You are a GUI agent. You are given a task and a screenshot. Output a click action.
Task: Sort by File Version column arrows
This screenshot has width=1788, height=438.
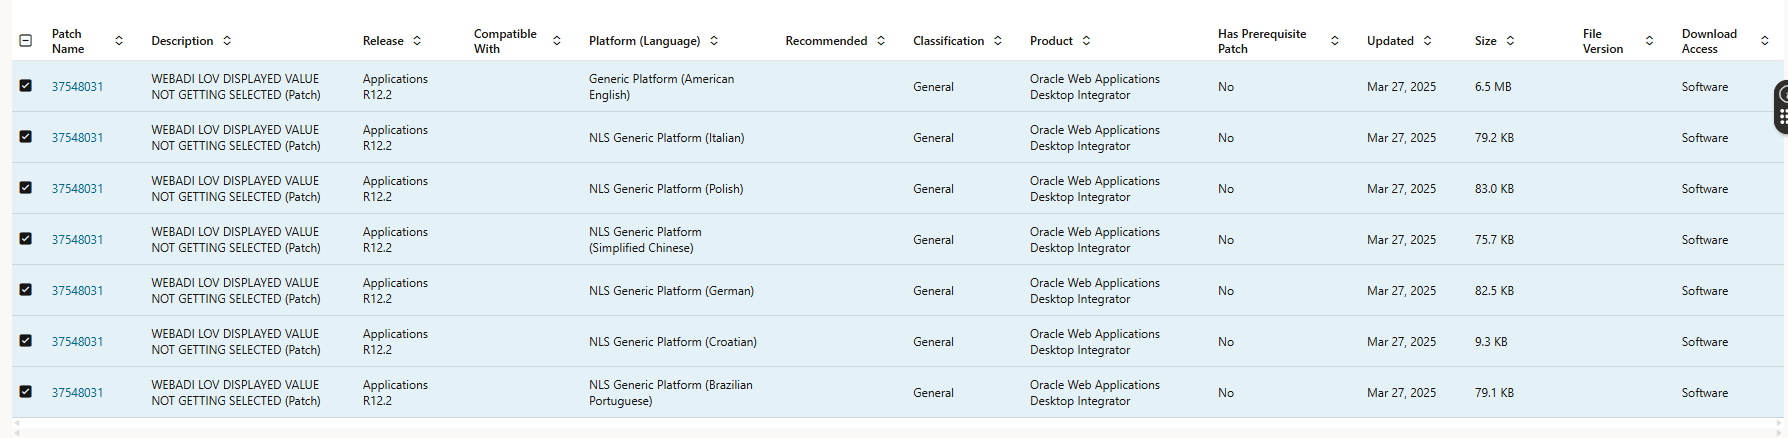[x=1649, y=41]
